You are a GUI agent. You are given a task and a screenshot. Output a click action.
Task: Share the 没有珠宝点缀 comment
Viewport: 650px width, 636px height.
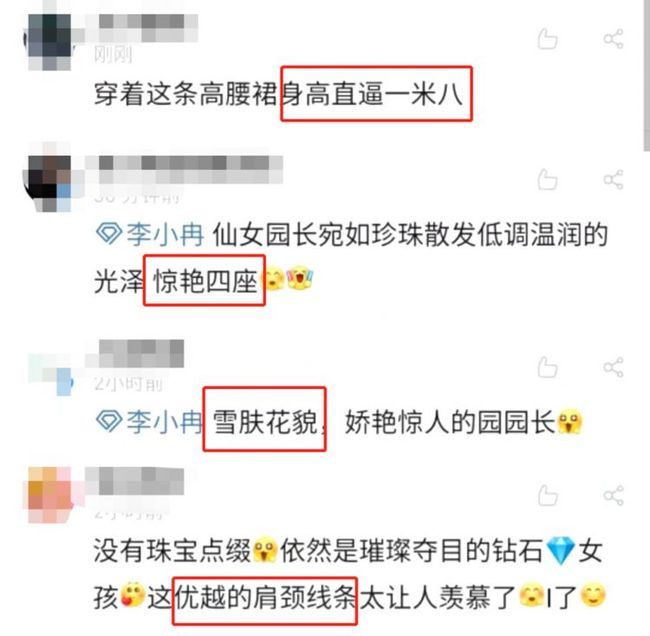pos(613,495)
